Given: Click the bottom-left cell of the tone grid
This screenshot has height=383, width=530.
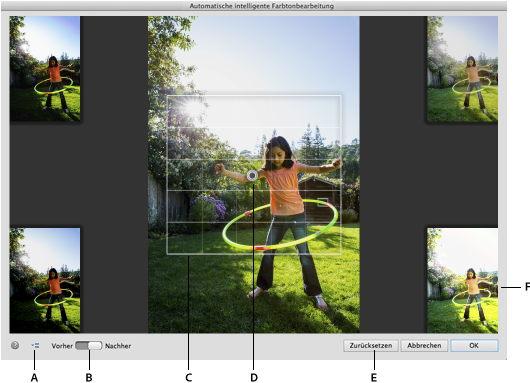Looking at the screenshot, I should (185, 238).
